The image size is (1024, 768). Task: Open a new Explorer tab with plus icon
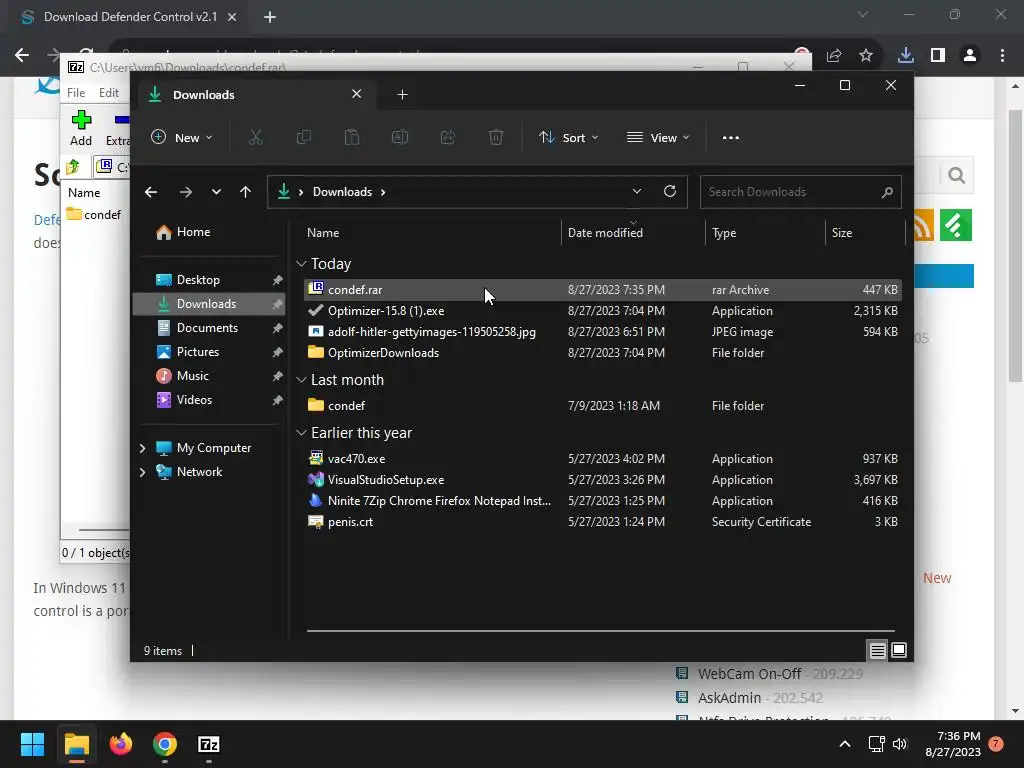[402, 95]
